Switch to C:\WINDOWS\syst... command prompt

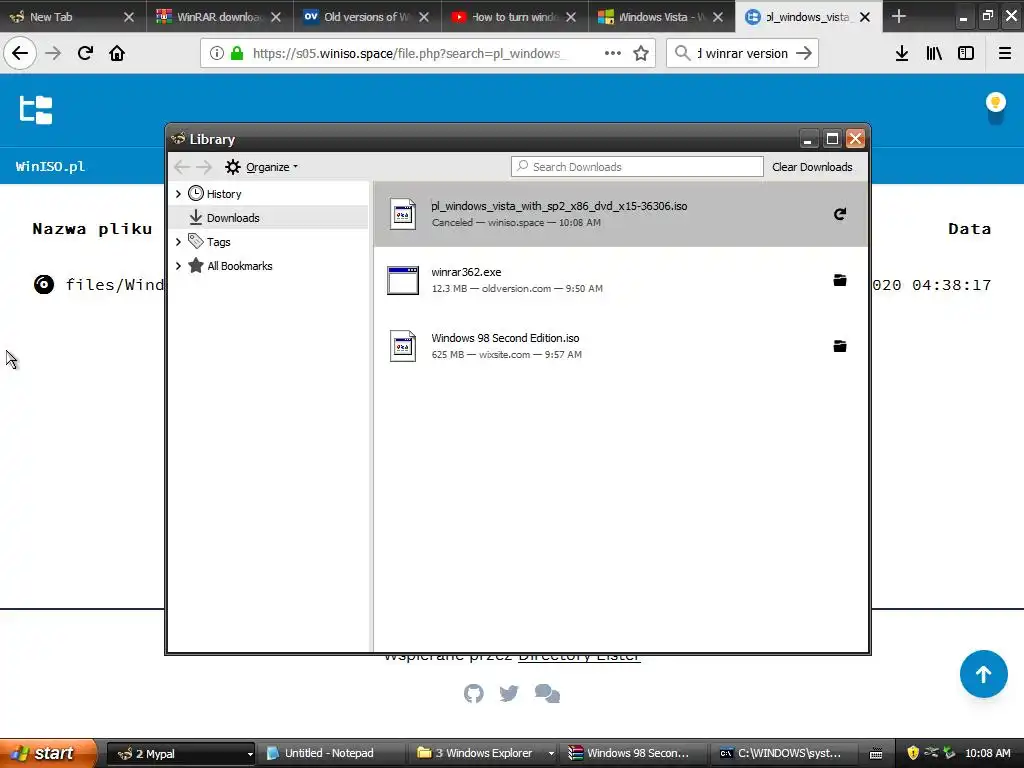(784, 754)
